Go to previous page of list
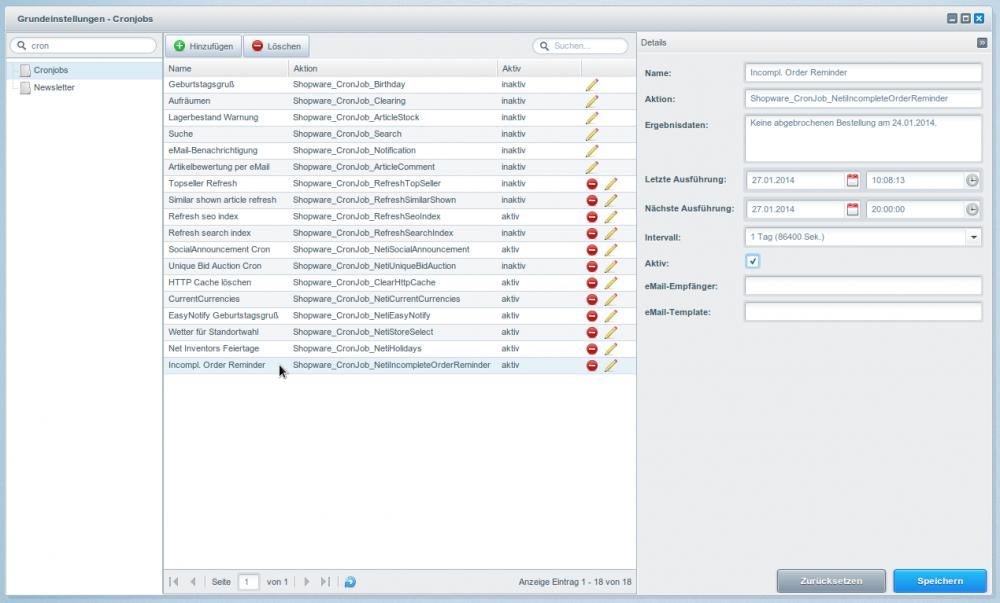Image resolution: width=1000 pixels, height=603 pixels. [x=193, y=581]
